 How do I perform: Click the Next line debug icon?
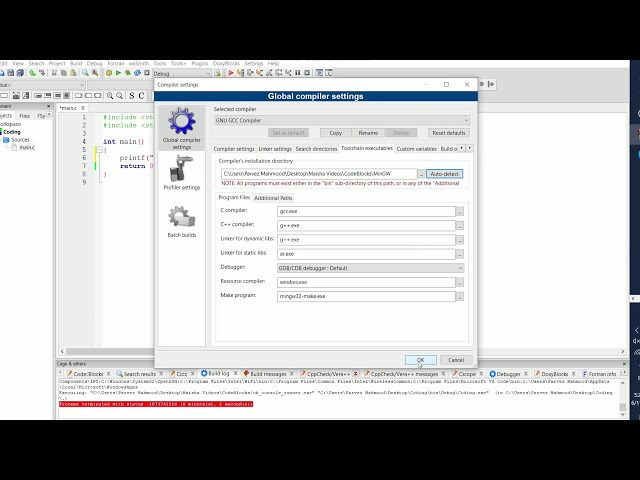click(250, 73)
